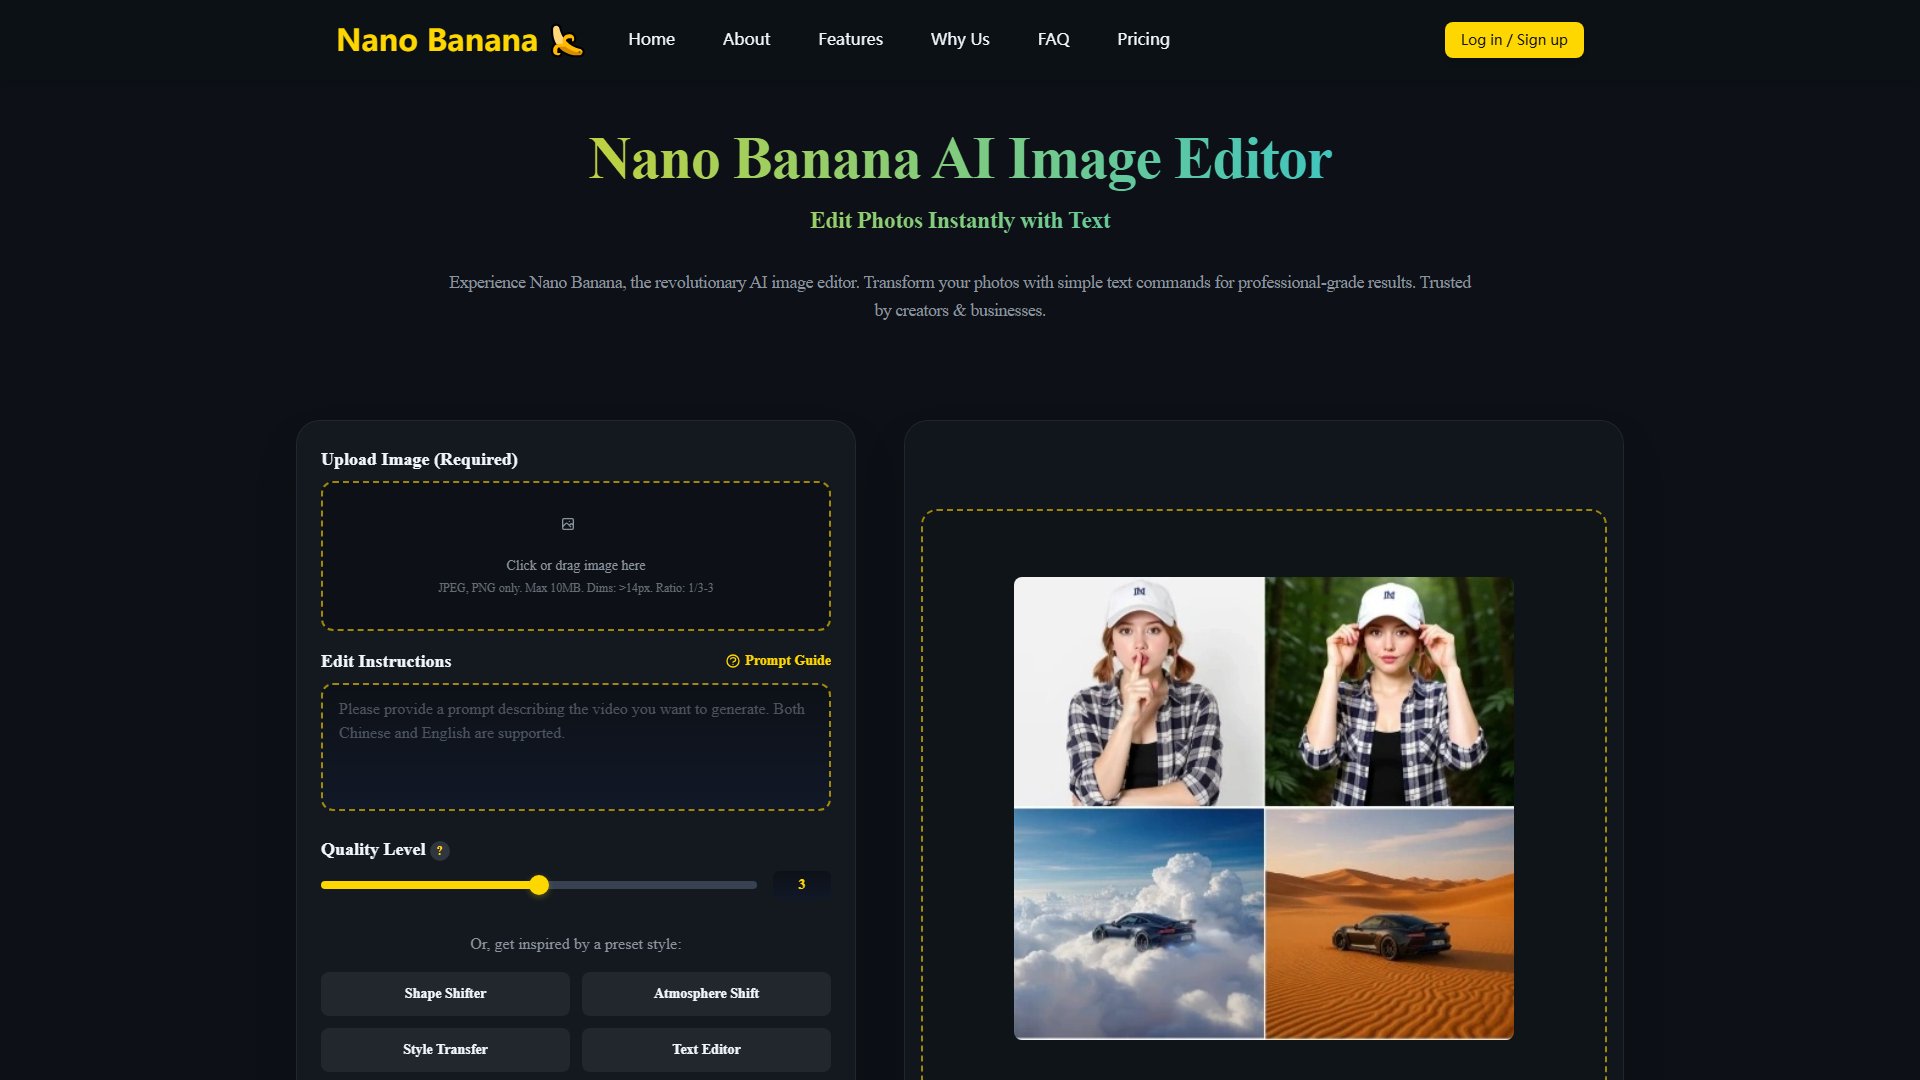This screenshot has height=1080, width=1920.
Task: Go to Features in the navigation
Action: [x=850, y=39]
